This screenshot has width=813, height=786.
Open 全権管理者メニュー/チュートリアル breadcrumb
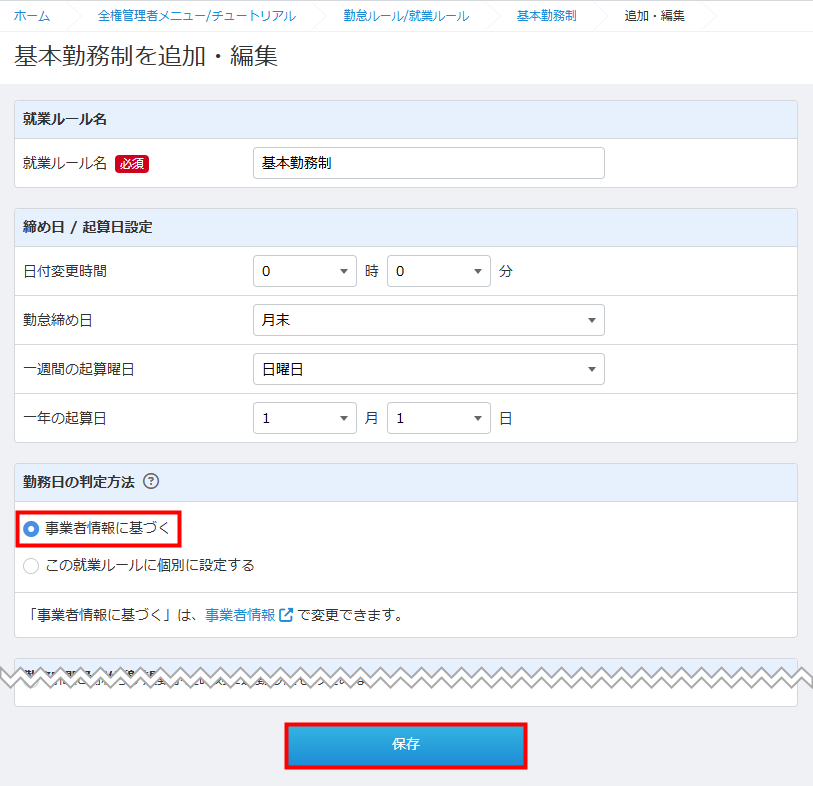197,16
